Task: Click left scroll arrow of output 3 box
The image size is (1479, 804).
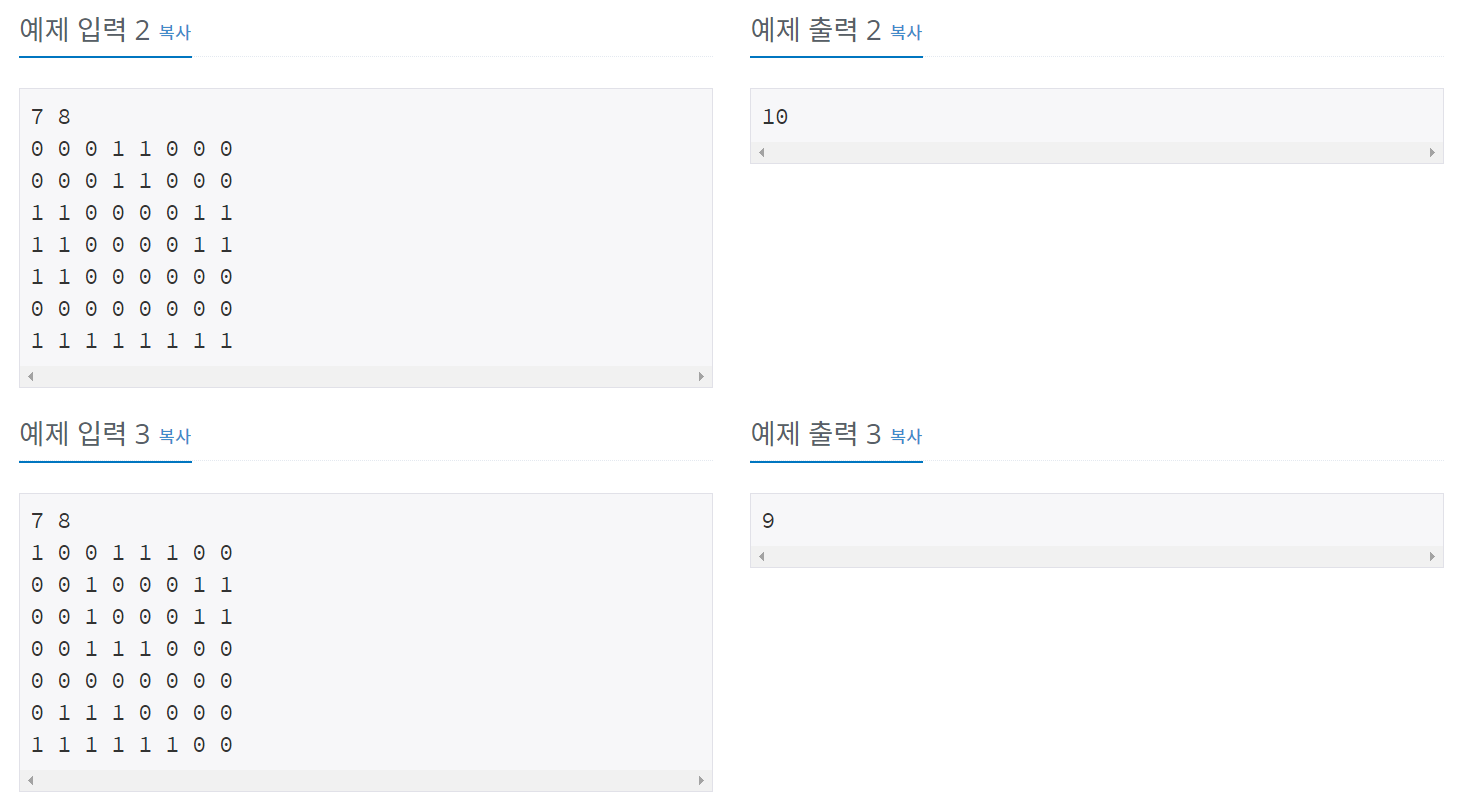Action: [761, 557]
